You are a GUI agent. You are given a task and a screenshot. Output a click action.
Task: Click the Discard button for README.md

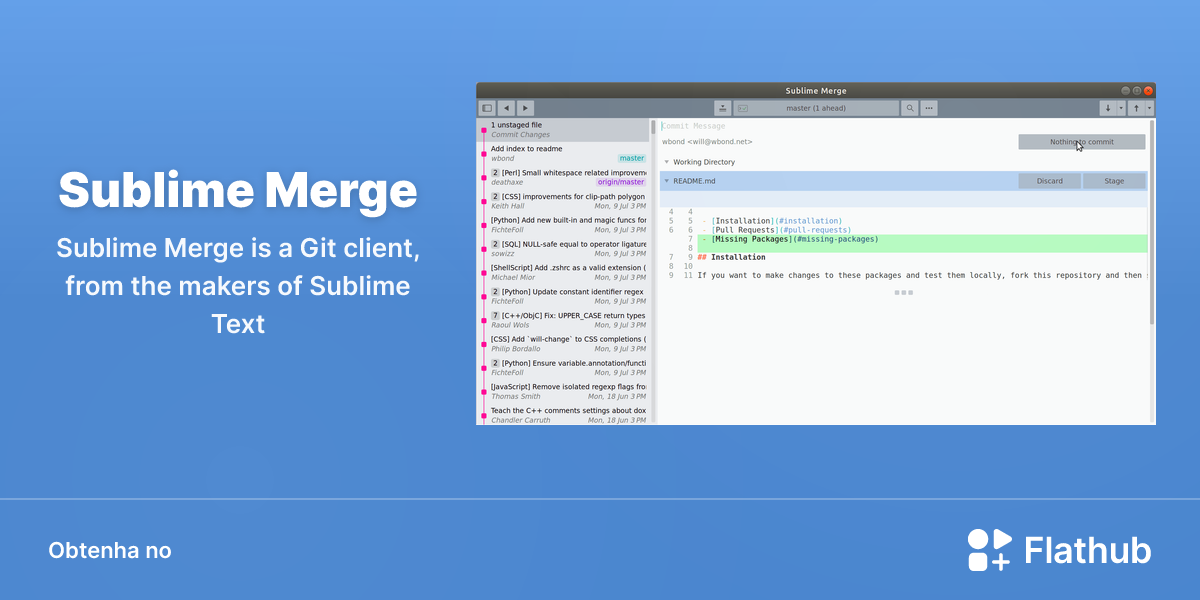[x=1049, y=181]
